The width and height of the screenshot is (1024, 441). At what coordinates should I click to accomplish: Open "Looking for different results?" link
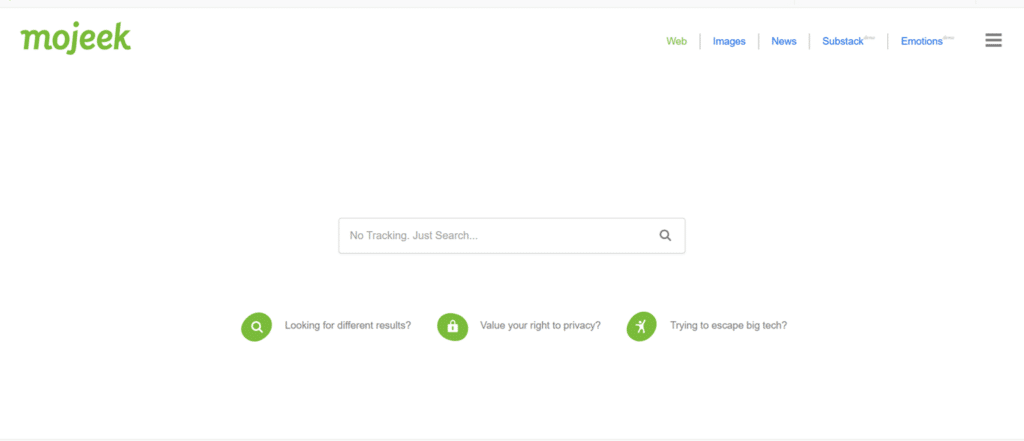[x=348, y=325]
